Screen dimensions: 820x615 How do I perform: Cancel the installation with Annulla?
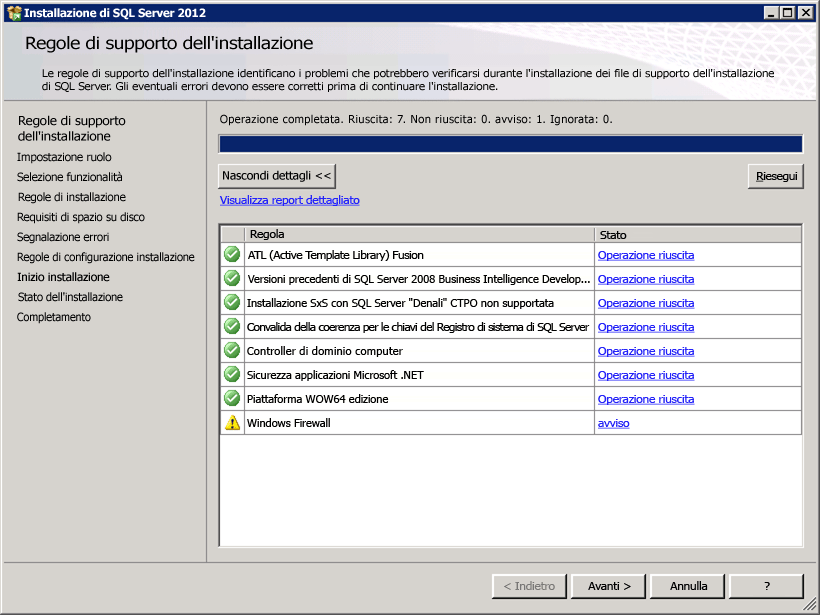[687, 586]
